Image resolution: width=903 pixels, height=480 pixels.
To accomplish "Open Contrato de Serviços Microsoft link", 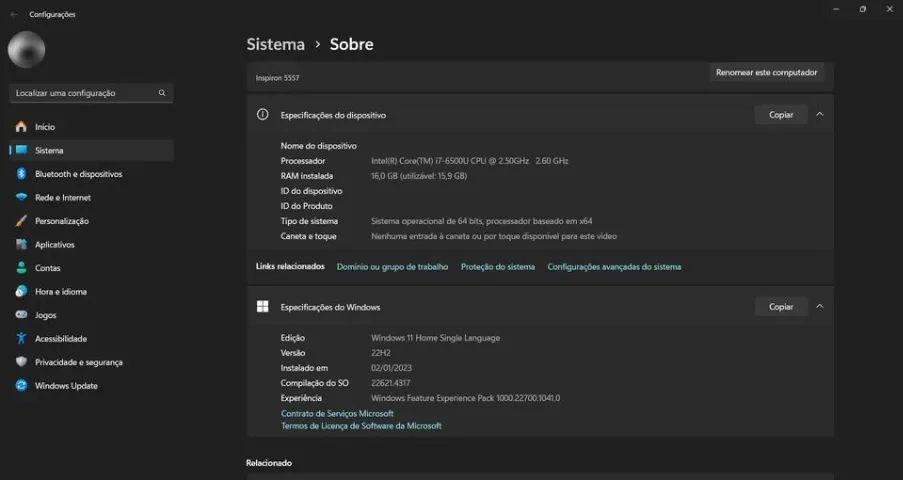I will (337, 413).
